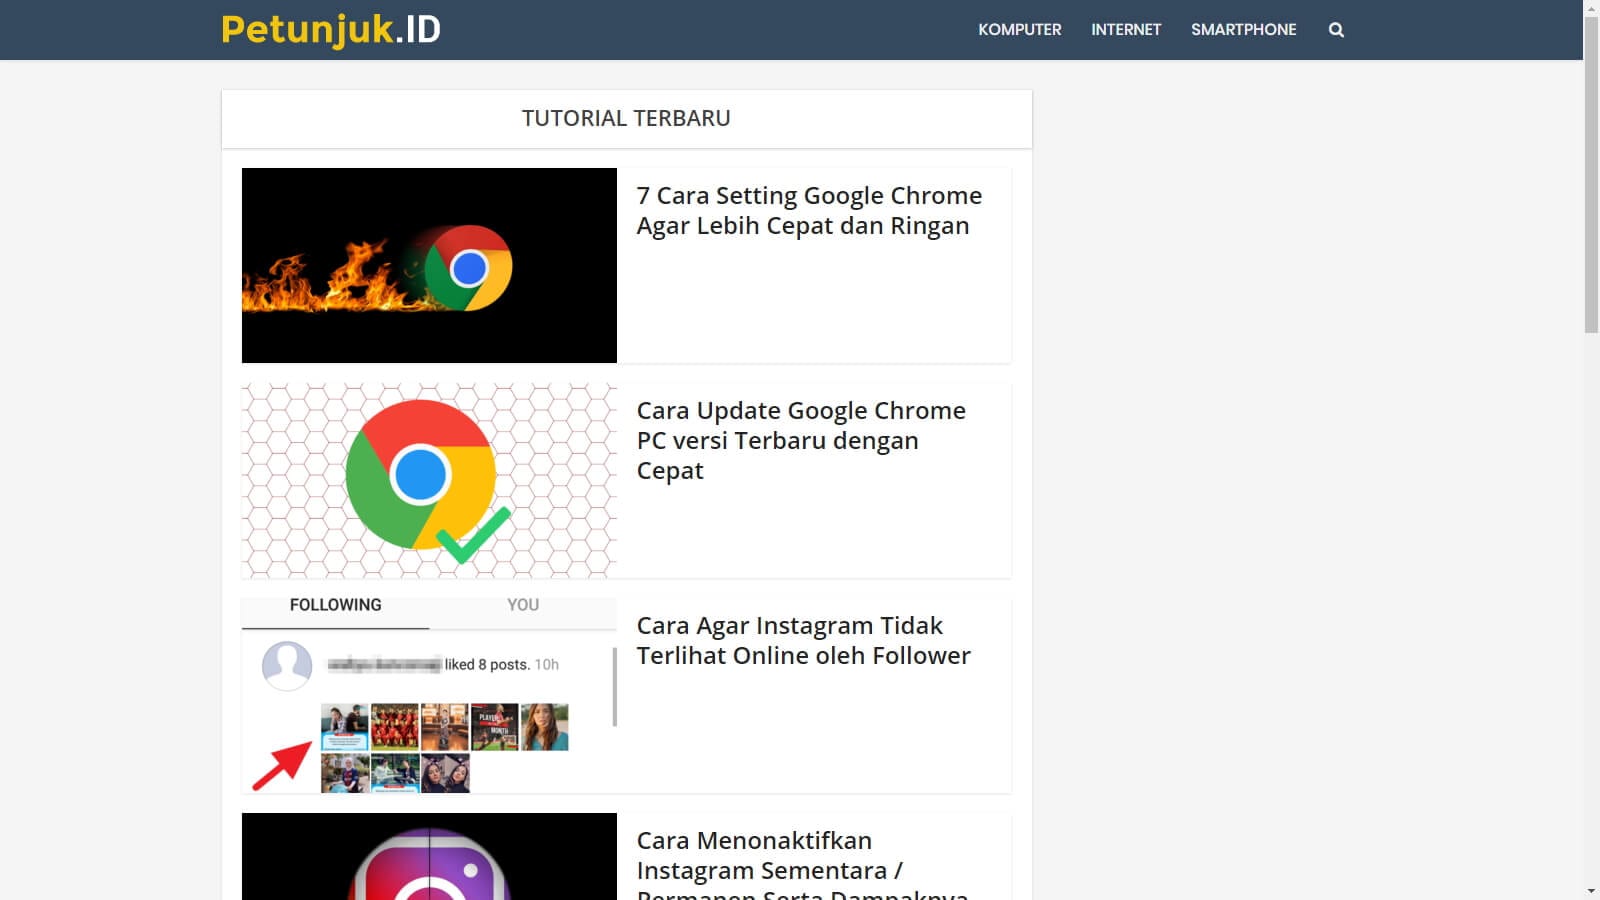
Task: Click the Instagram Following activity thumbnail
Action: [429, 695]
